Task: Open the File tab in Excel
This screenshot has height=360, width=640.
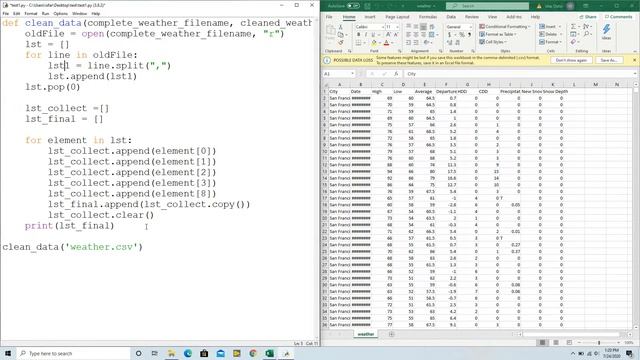Action: (329, 17)
